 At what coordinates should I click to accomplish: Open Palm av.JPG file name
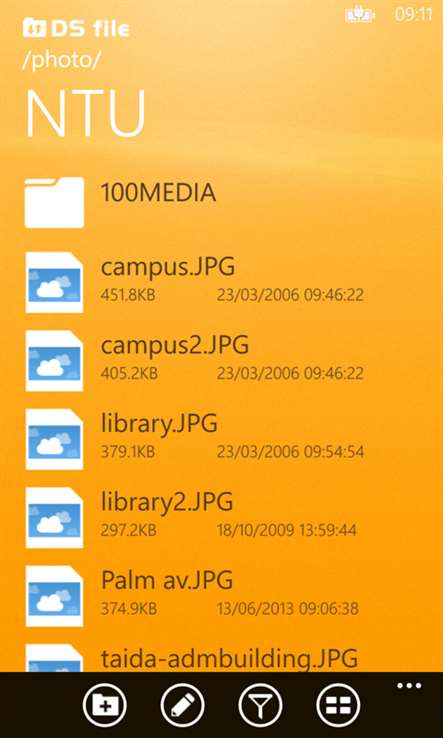coord(167,581)
